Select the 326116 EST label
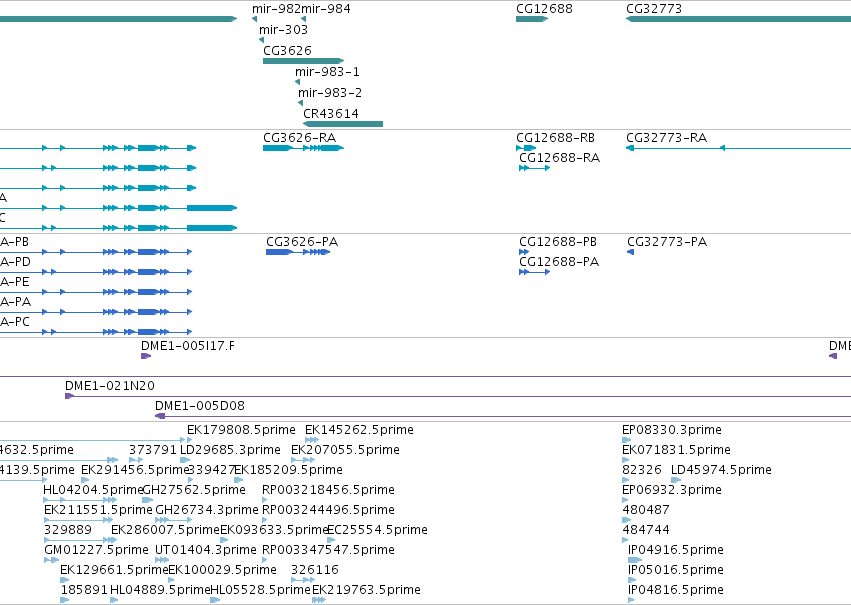851x605 pixels. [315, 570]
